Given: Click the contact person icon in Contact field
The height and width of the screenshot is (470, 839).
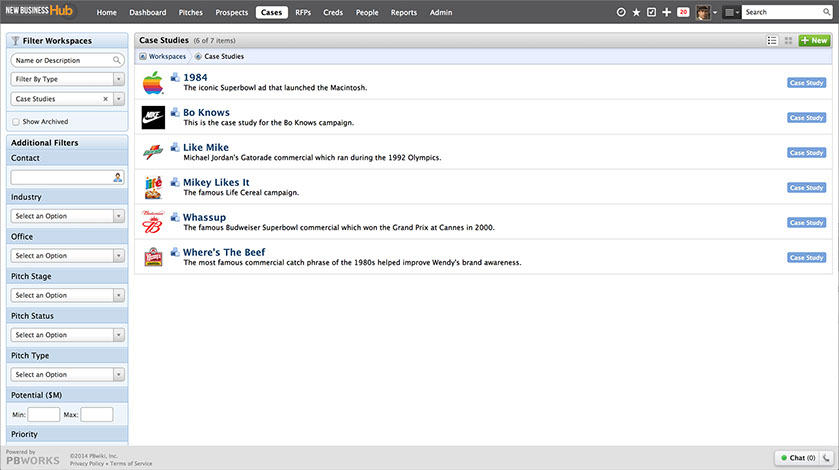Looking at the screenshot, I should click(118, 177).
